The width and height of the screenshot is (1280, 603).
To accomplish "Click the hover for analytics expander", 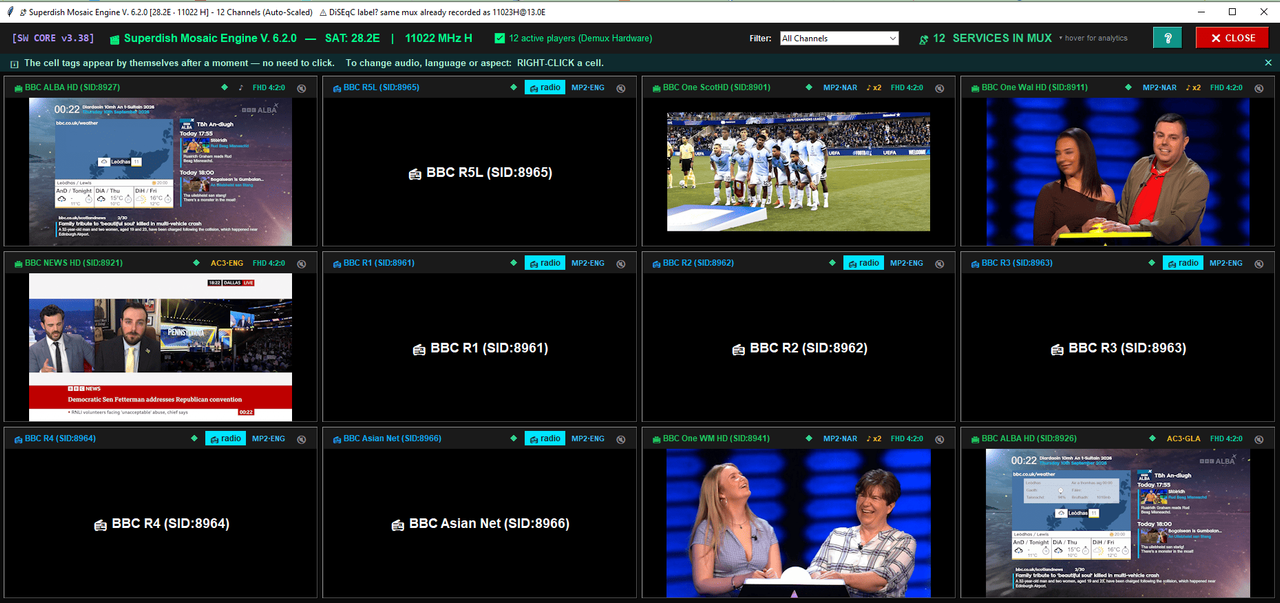I will (1094, 39).
